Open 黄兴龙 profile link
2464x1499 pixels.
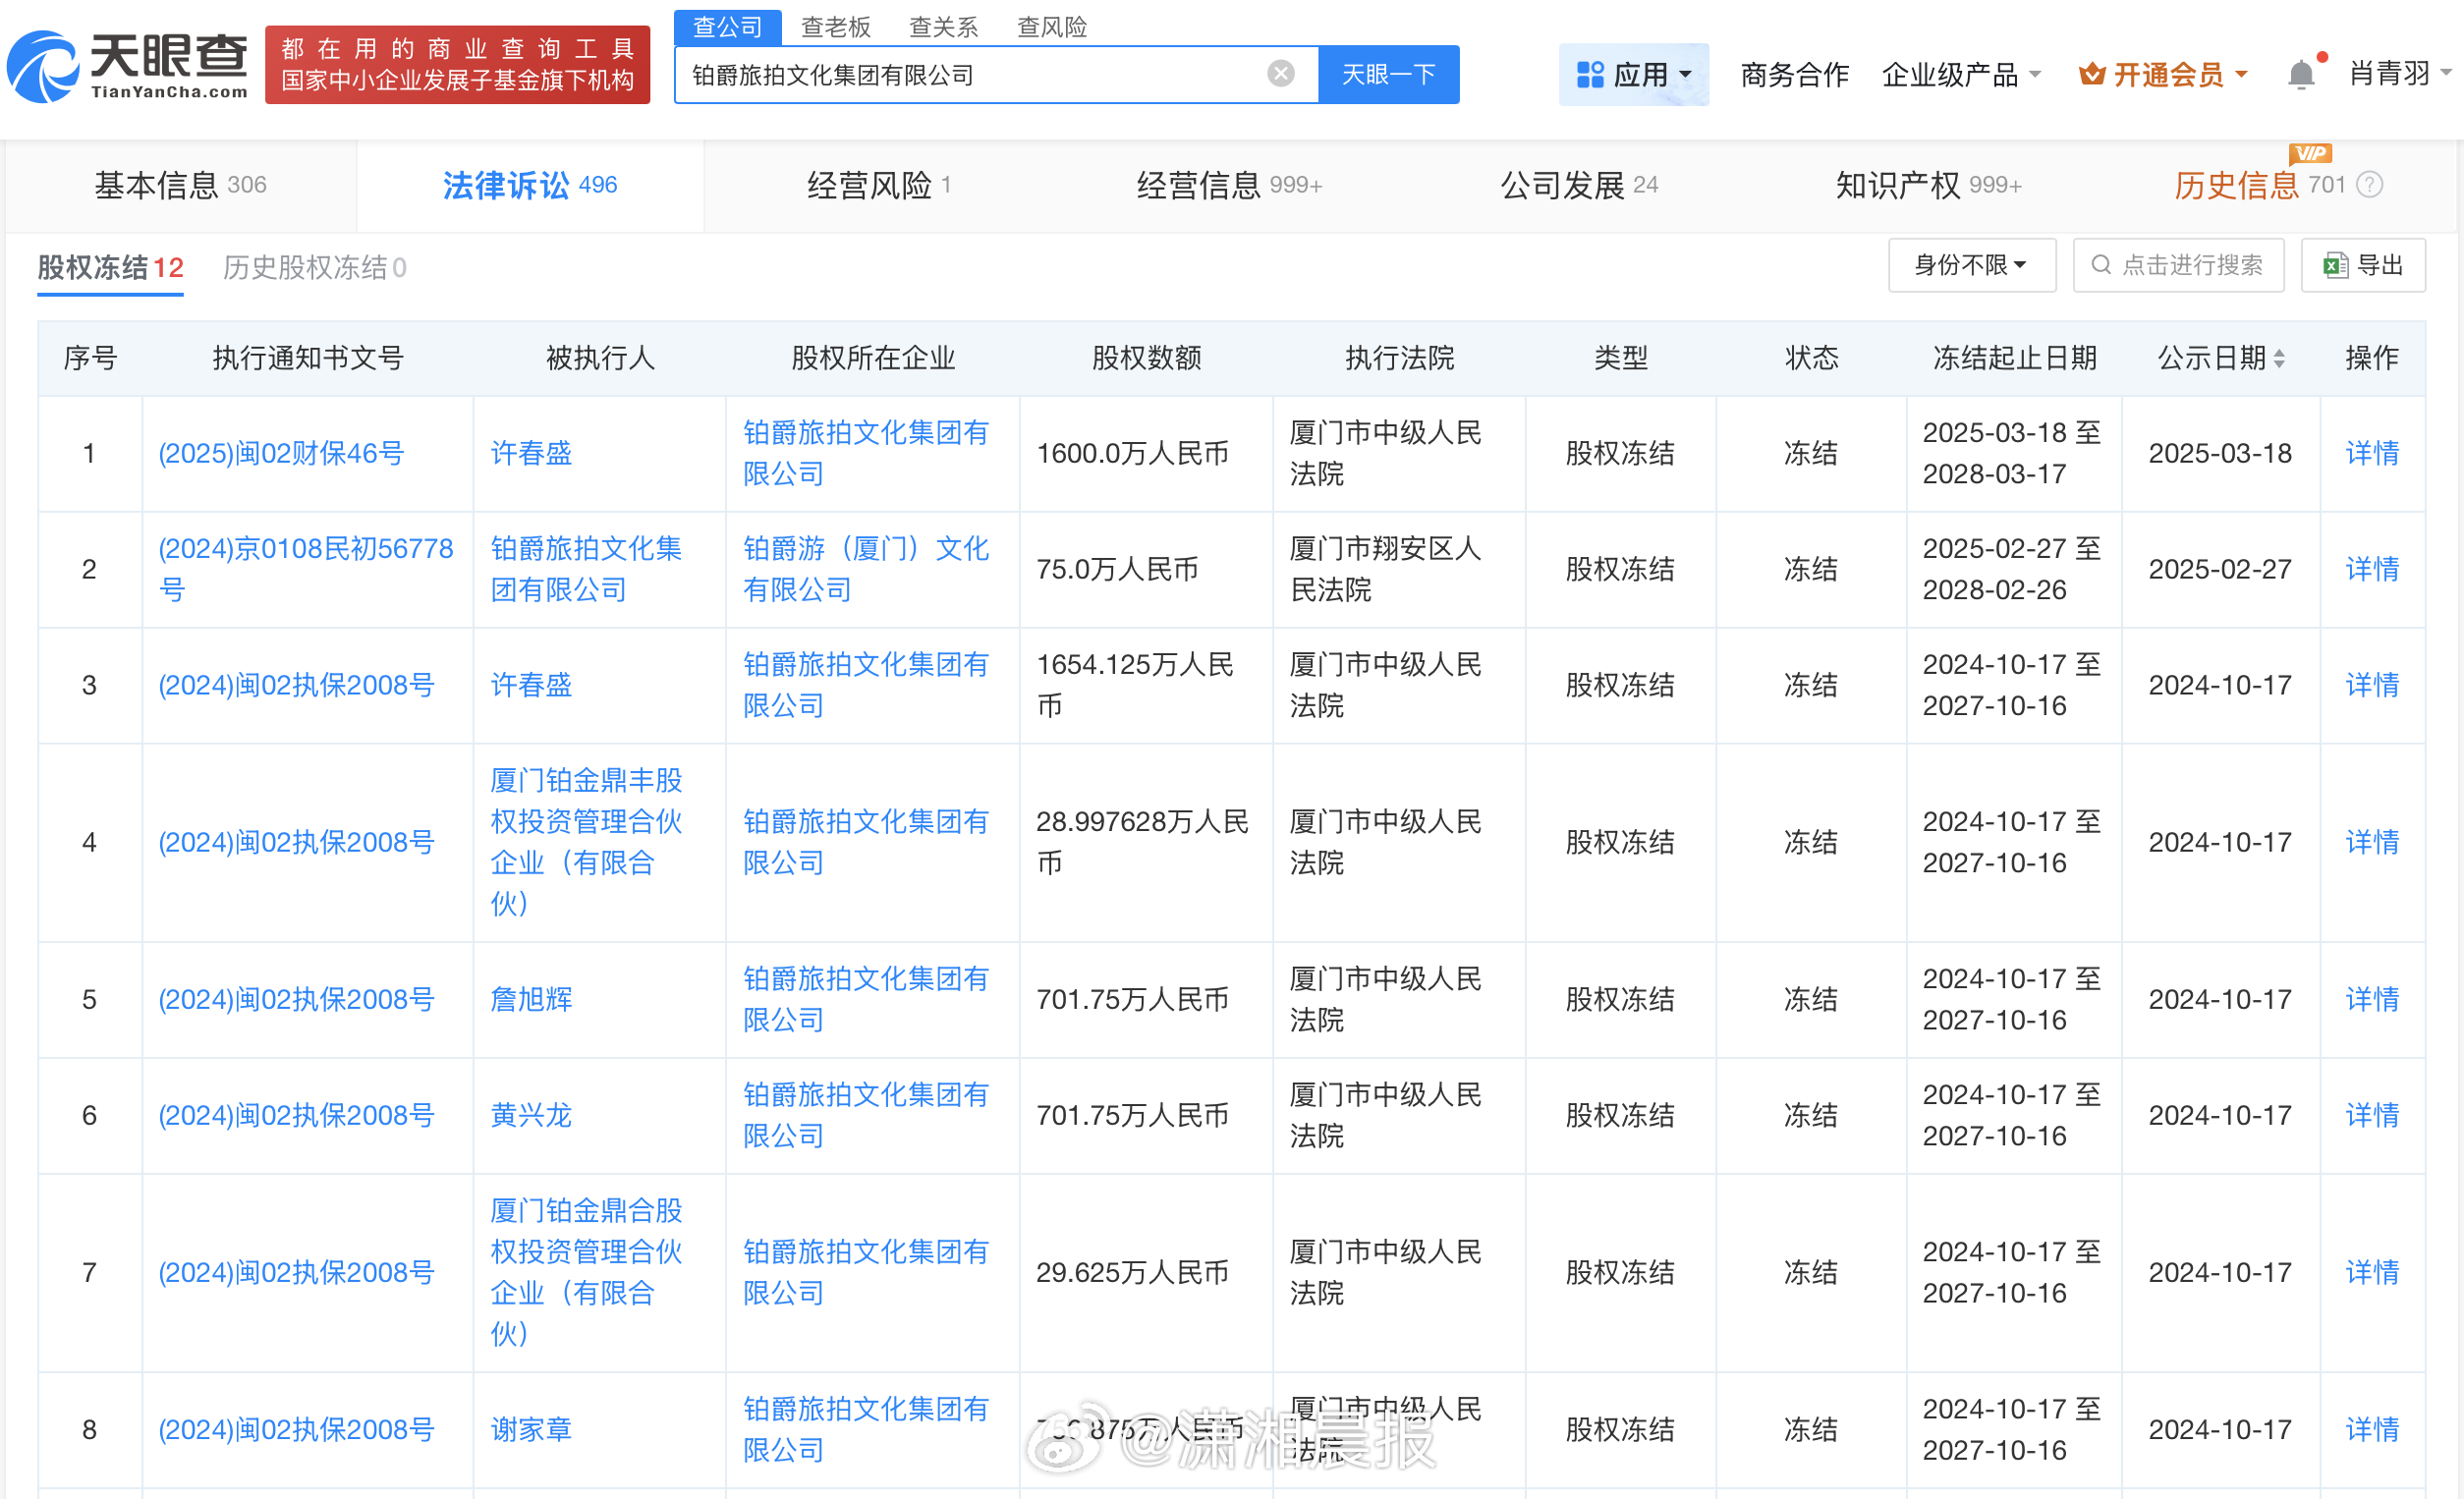pos(531,1115)
